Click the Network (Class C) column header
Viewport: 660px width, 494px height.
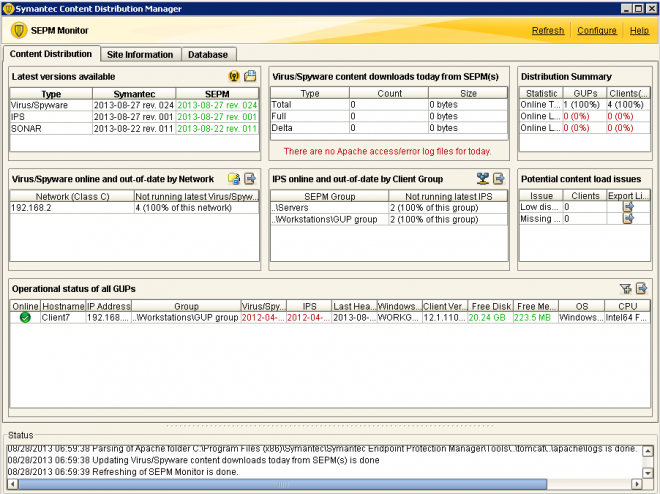click(72, 196)
